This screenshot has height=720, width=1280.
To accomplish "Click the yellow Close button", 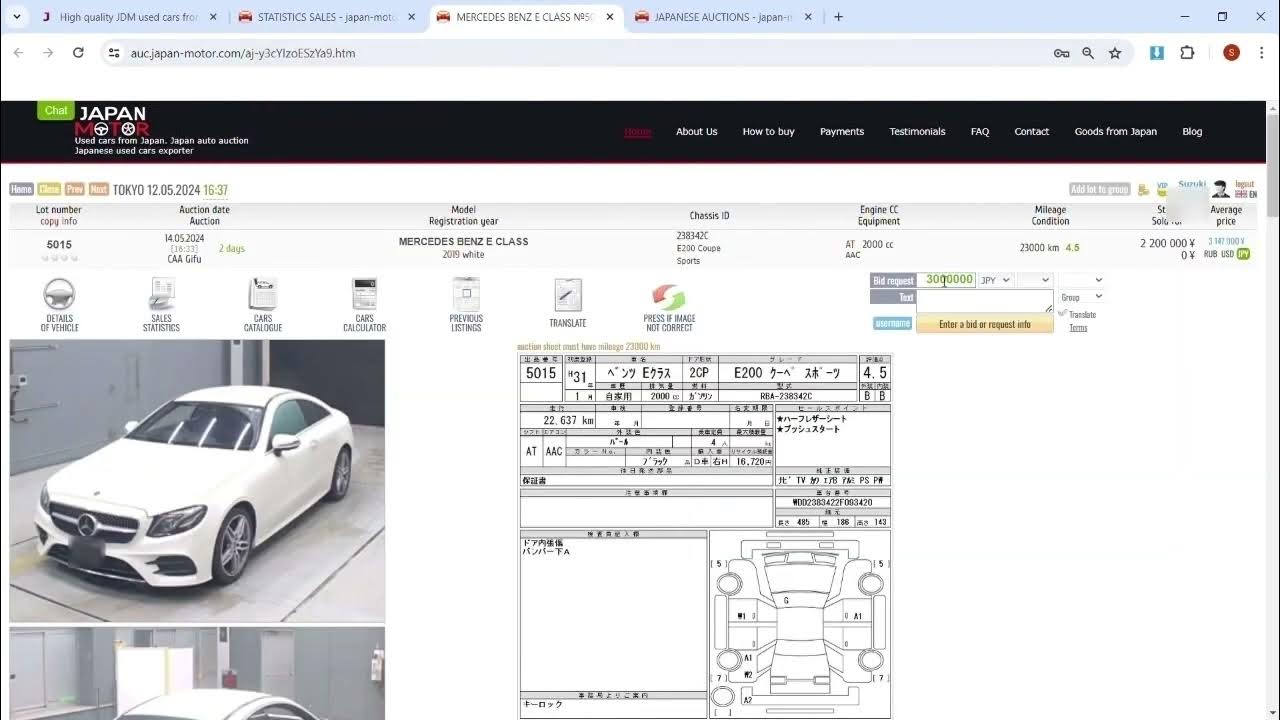I will (49, 189).
